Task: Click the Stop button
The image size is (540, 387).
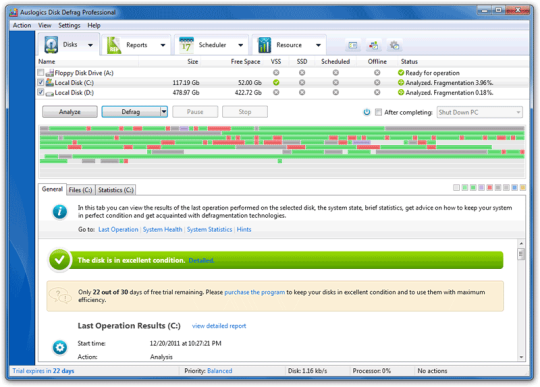Action: click(245, 112)
